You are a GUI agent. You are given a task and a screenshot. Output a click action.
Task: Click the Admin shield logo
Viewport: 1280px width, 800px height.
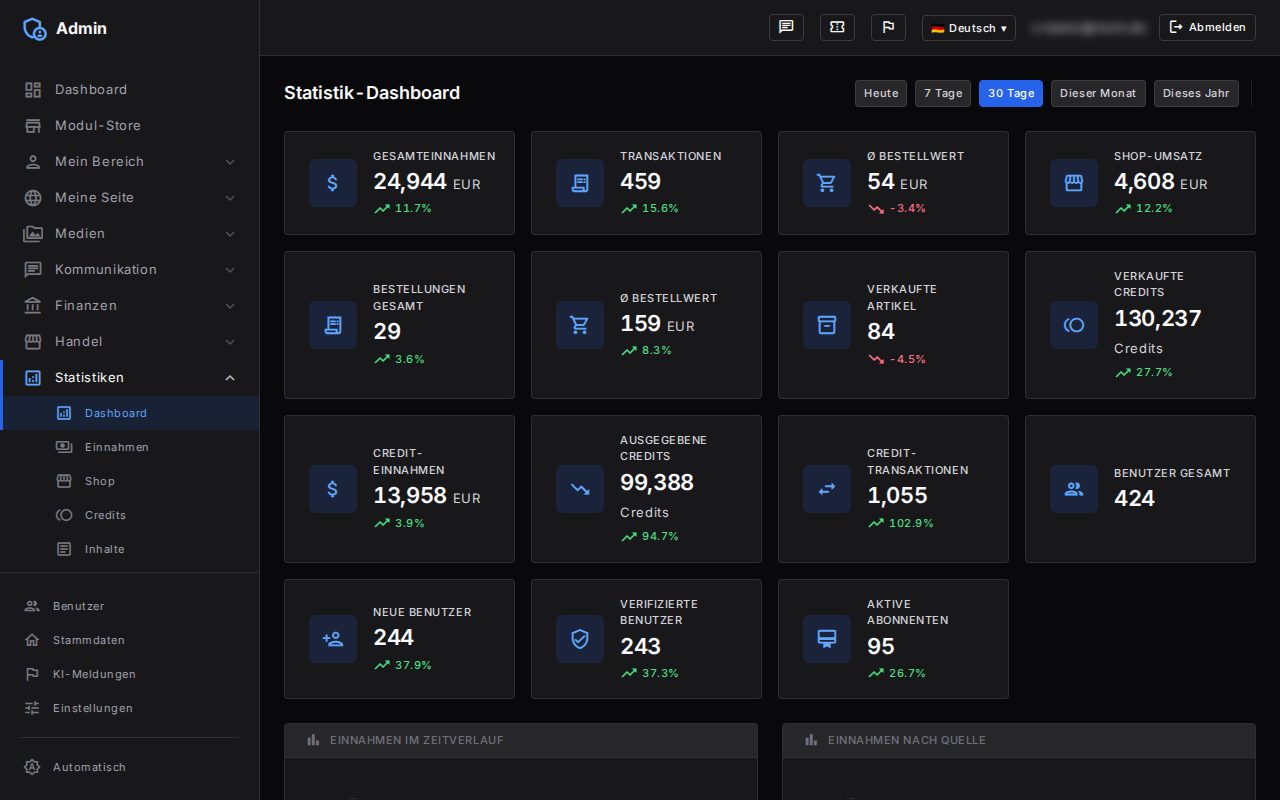point(35,28)
